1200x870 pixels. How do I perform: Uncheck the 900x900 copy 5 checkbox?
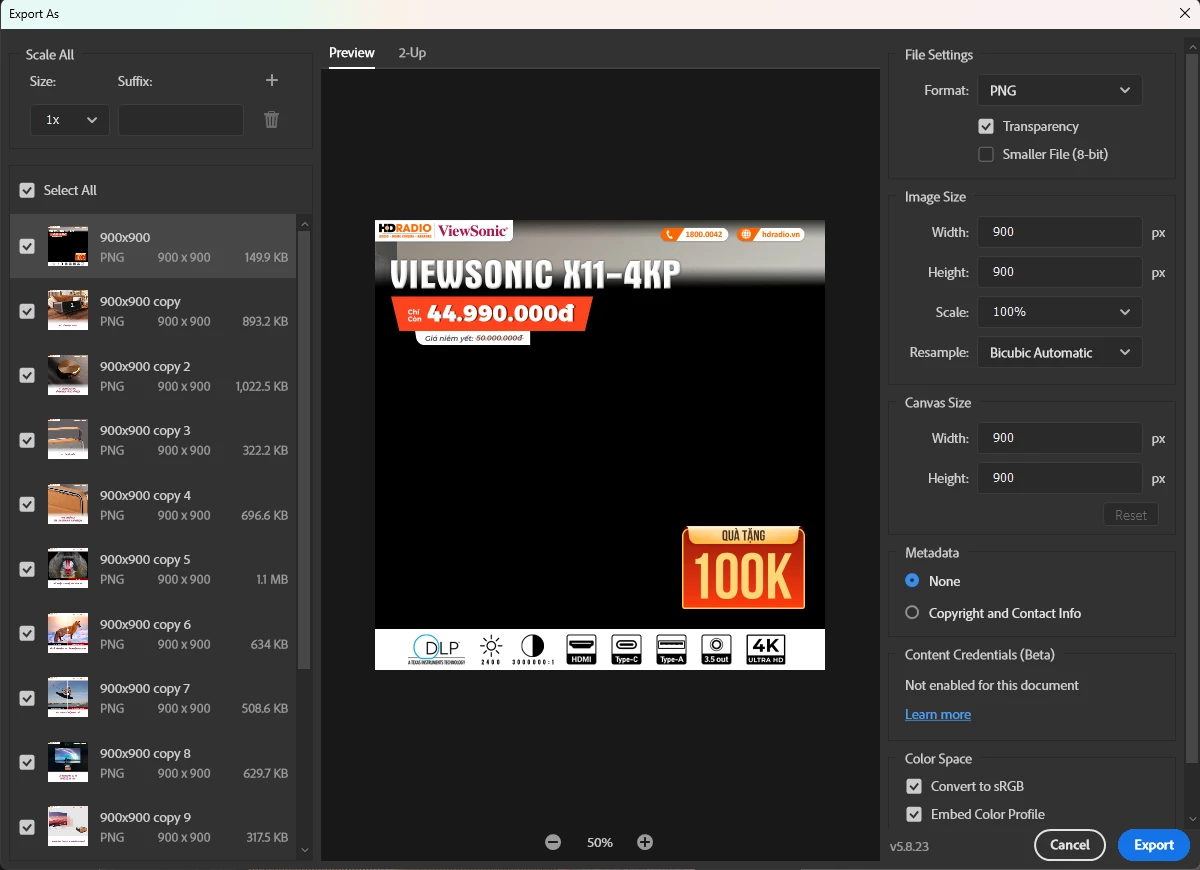27,569
